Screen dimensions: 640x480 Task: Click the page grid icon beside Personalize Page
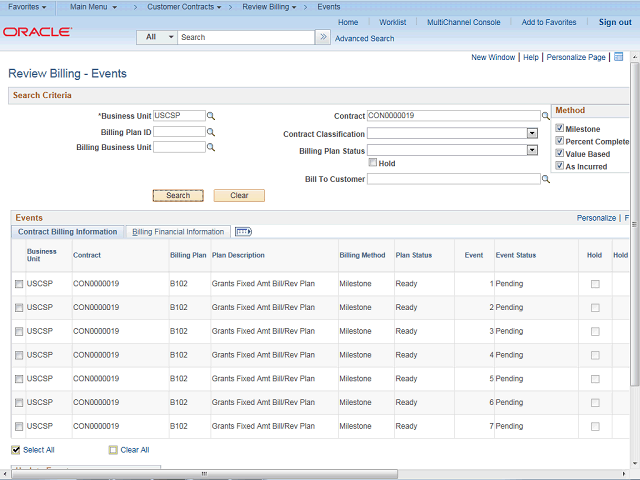(618, 57)
